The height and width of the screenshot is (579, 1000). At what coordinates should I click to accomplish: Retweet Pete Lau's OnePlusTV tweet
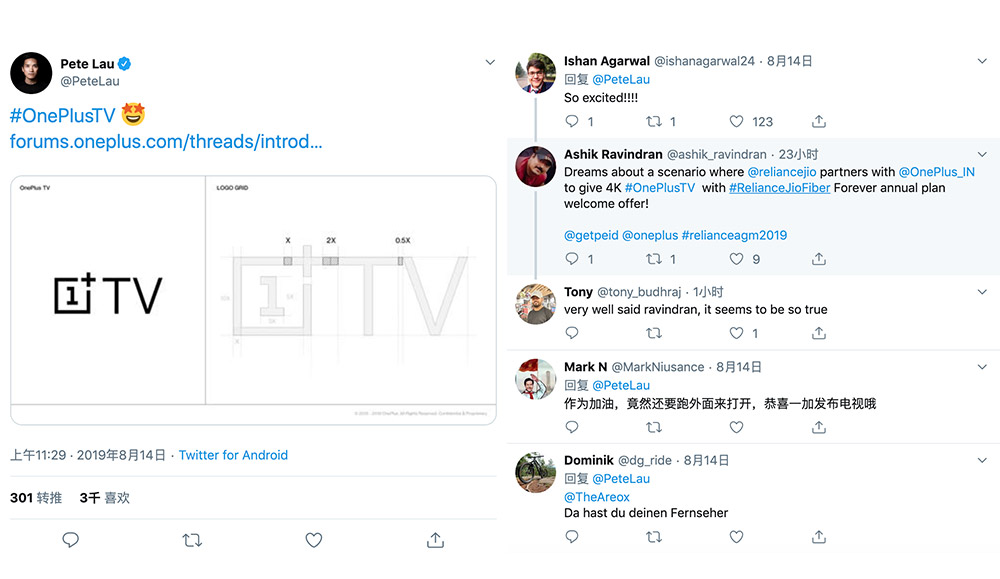pos(192,540)
